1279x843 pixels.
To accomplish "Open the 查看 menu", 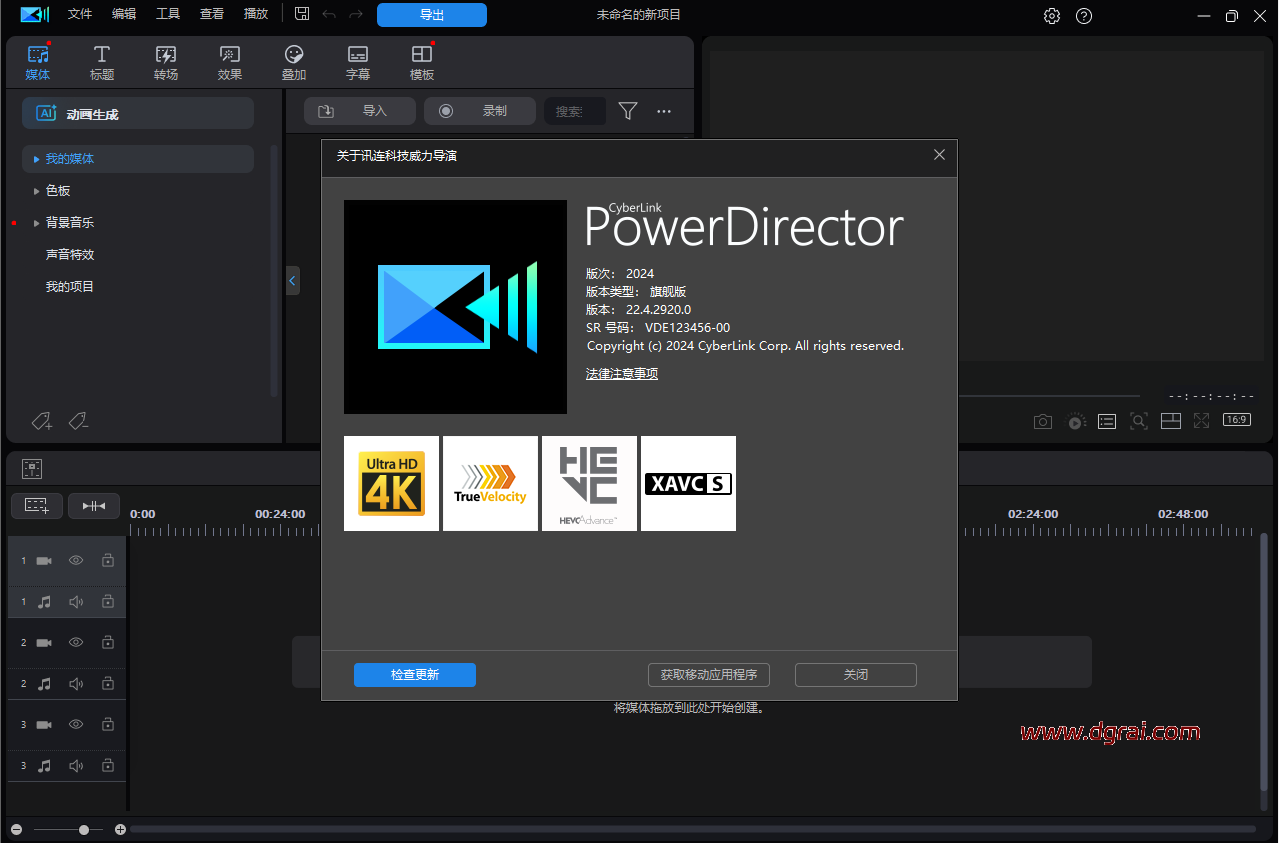I will pos(212,14).
